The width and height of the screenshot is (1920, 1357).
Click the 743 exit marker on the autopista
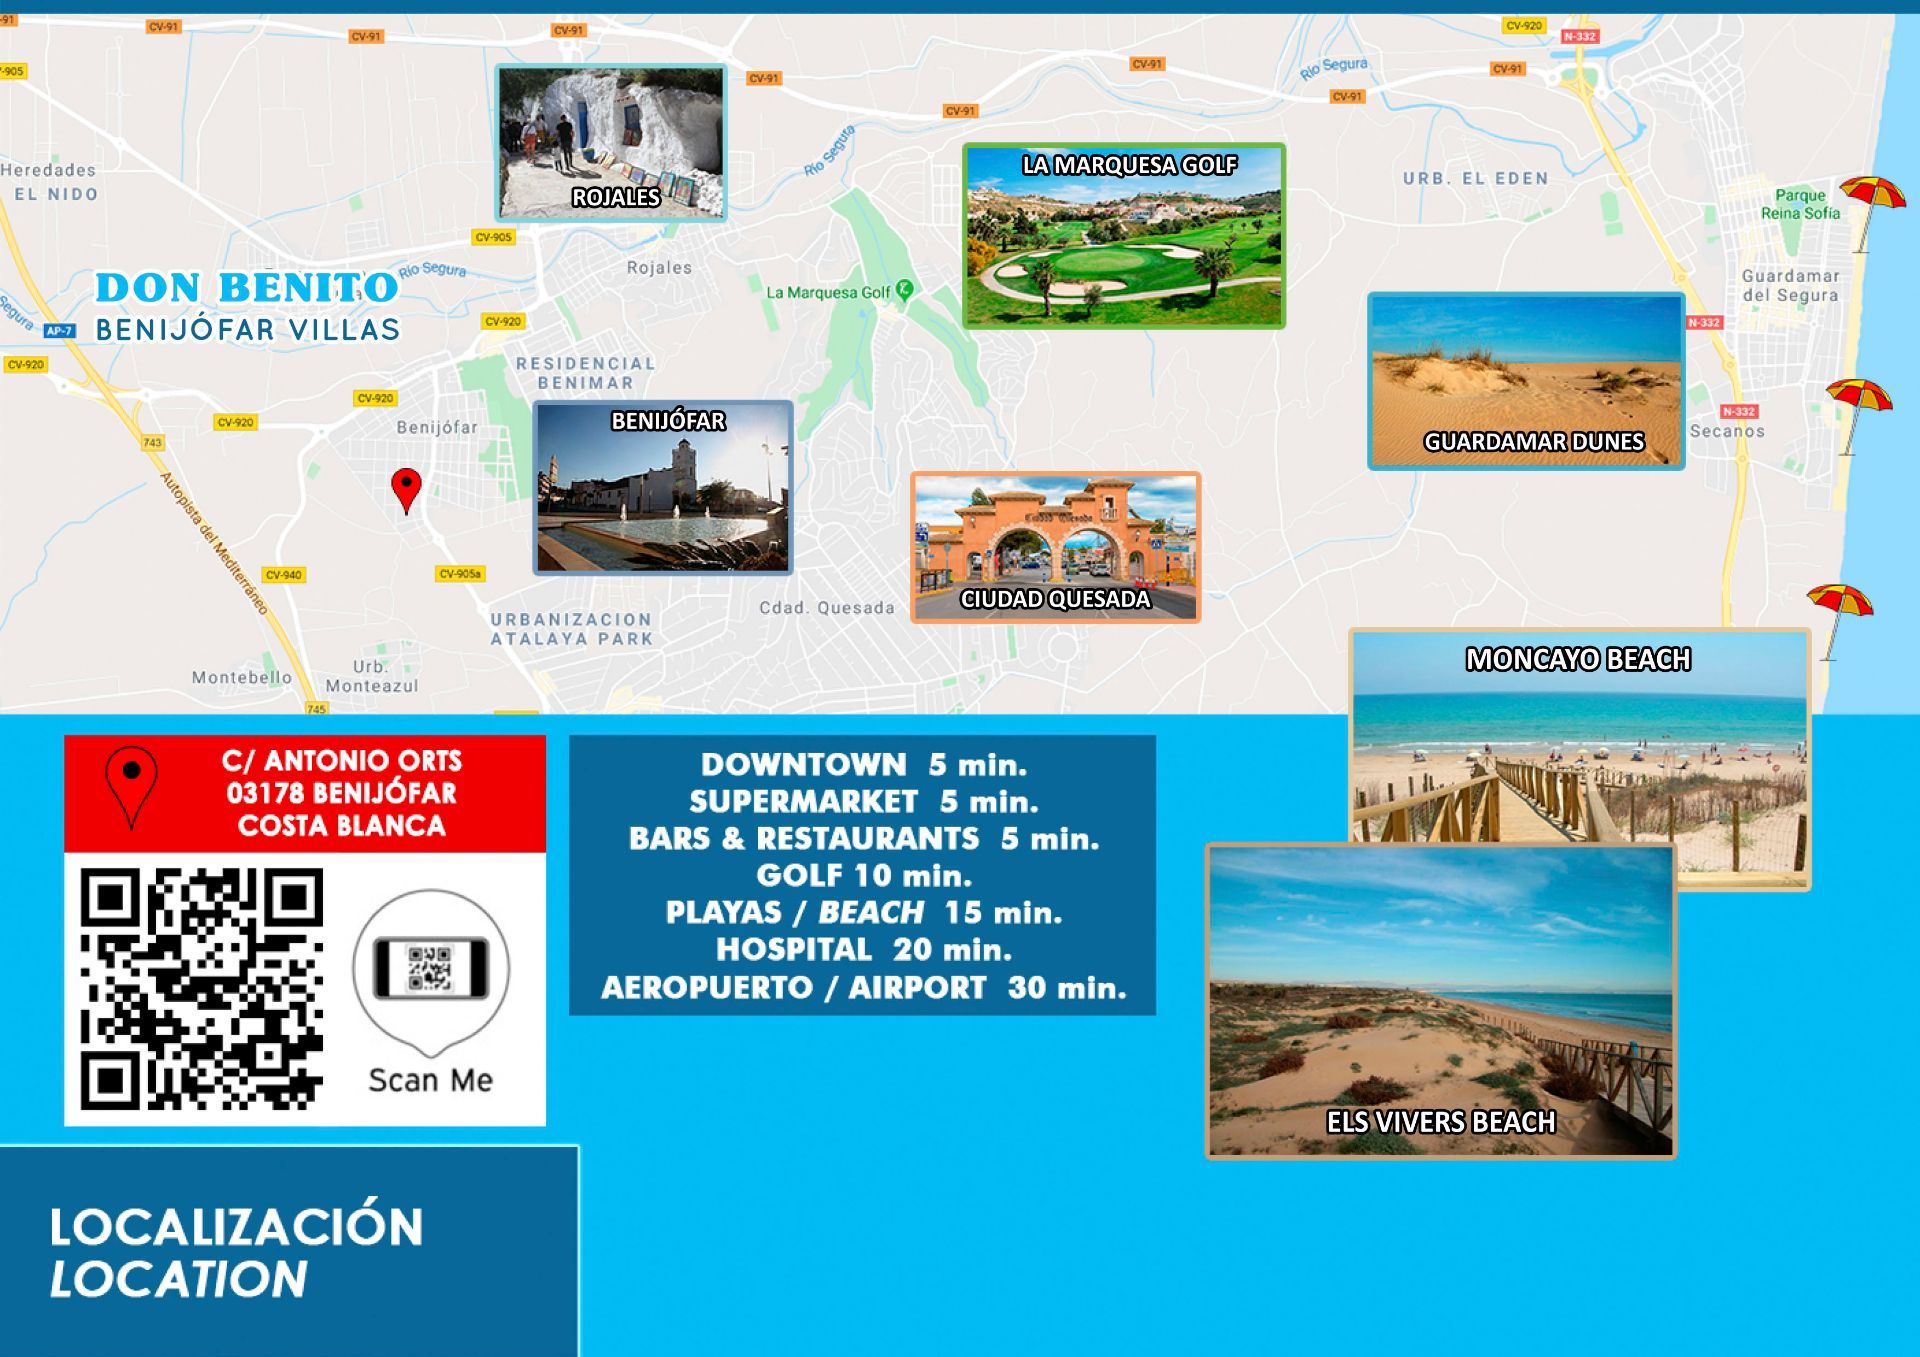point(152,442)
